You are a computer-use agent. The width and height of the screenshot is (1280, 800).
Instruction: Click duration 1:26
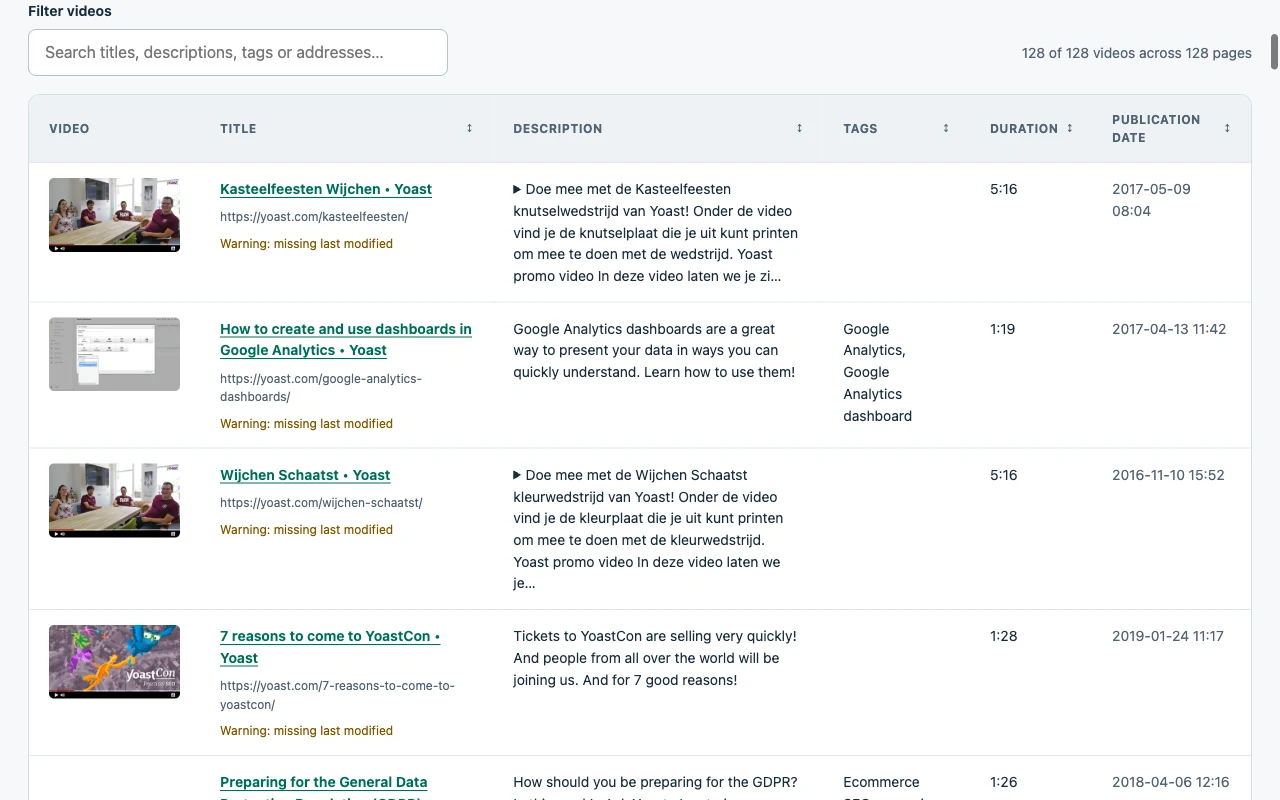(1003, 782)
